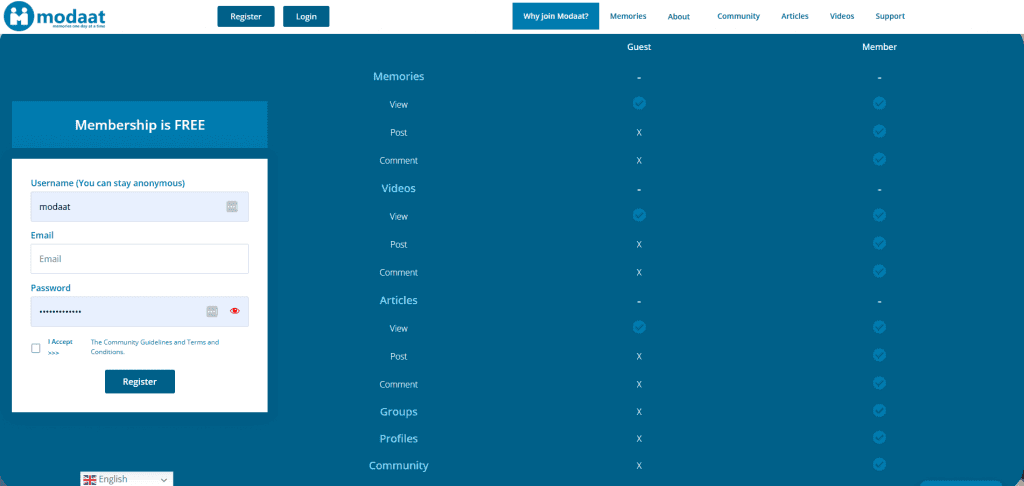Click the Register button in the header
The height and width of the screenshot is (486, 1024).
[245, 17]
